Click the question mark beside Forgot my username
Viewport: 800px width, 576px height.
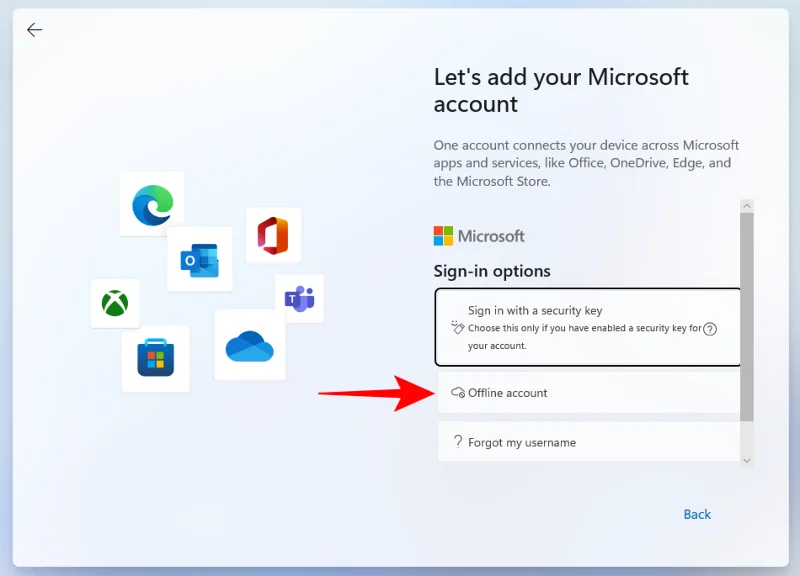pyautogui.click(x=456, y=442)
